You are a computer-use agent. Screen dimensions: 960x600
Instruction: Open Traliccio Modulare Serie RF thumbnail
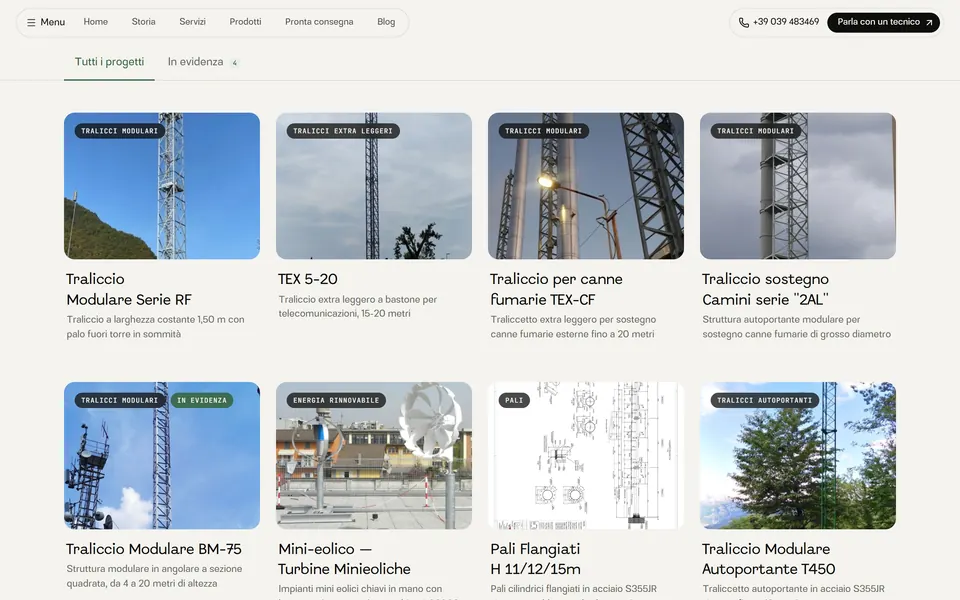click(162, 186)
